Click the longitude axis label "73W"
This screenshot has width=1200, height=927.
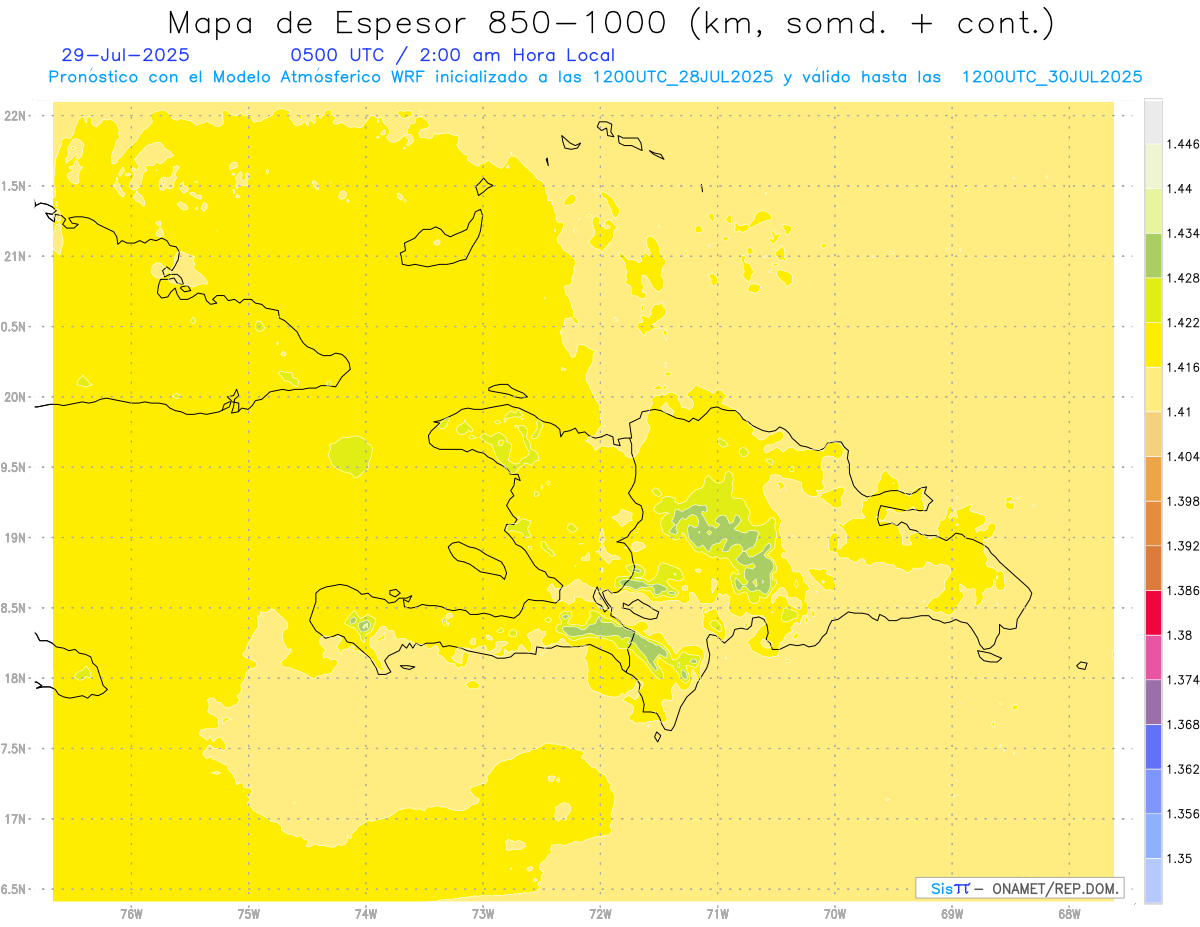pos(483,913)
